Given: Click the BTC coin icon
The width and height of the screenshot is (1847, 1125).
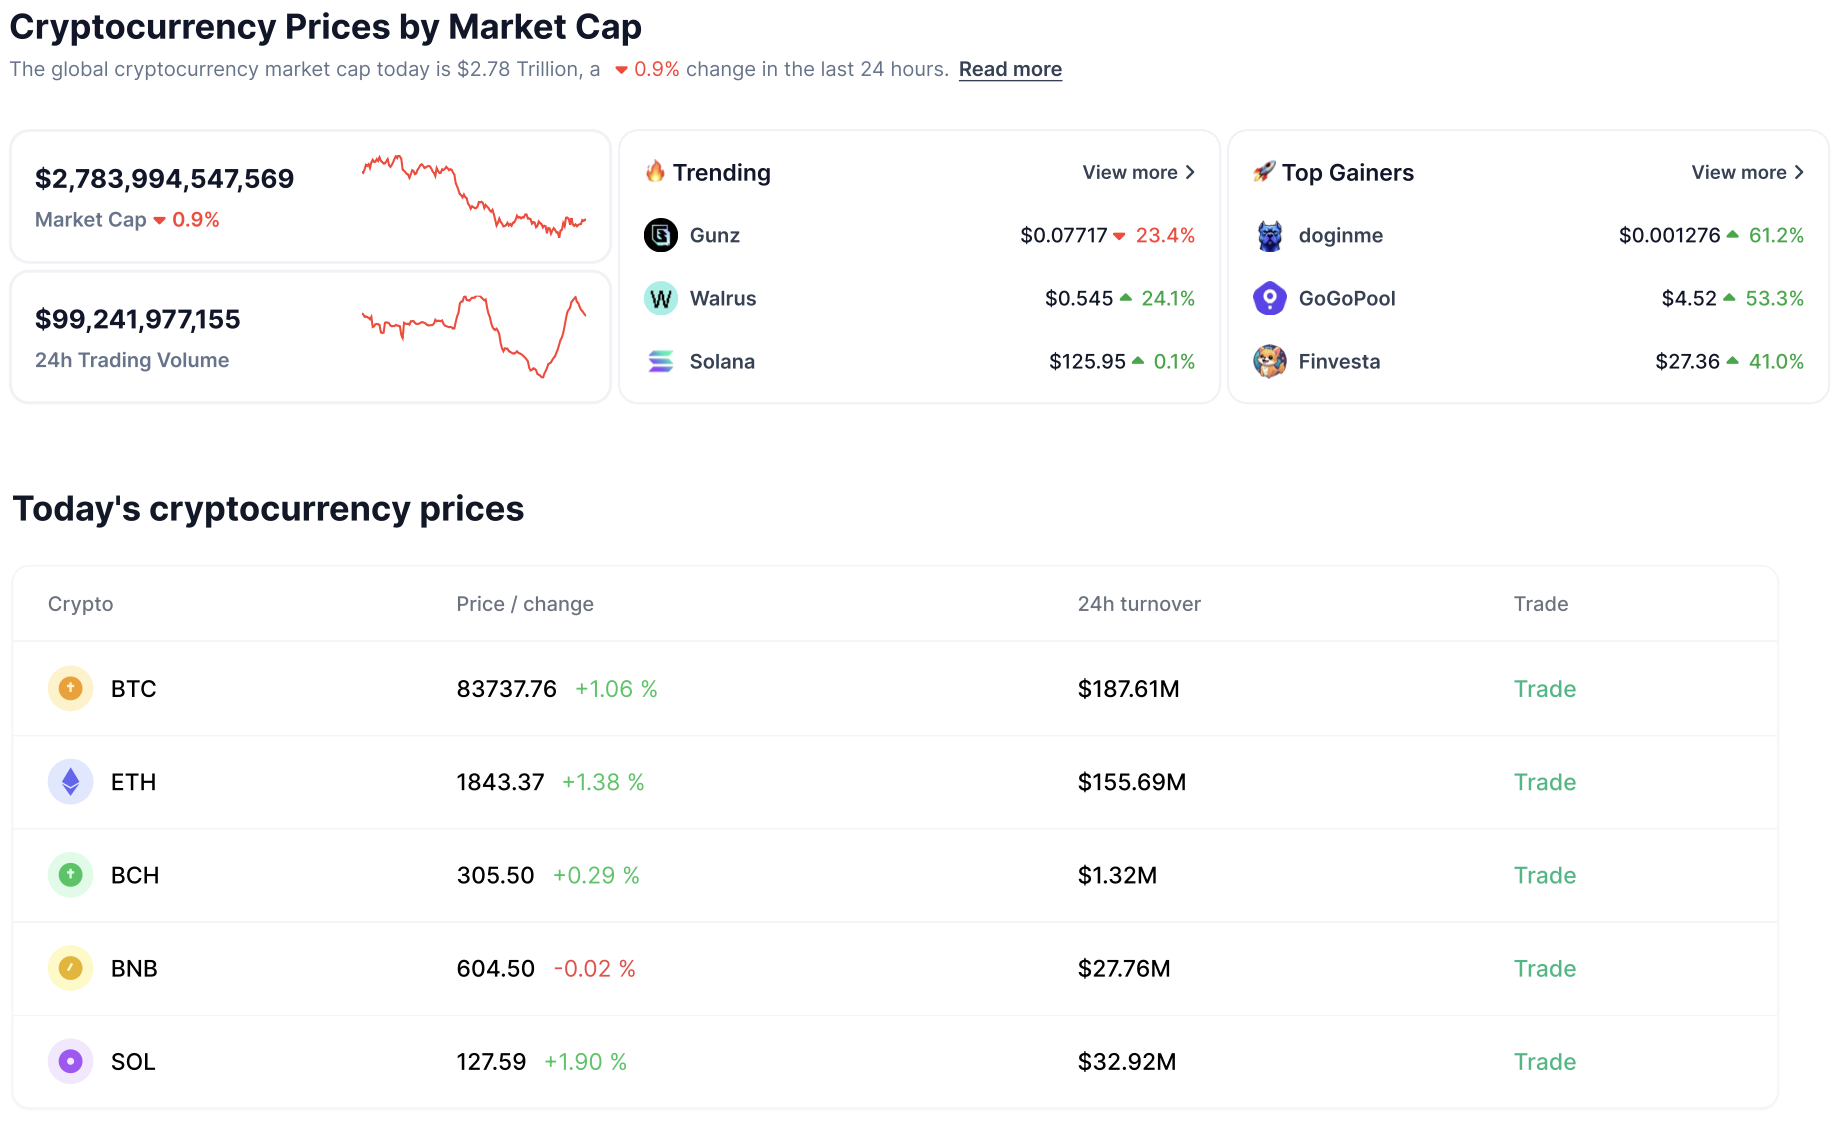Looking at the screenshot, I should (70, 688).
